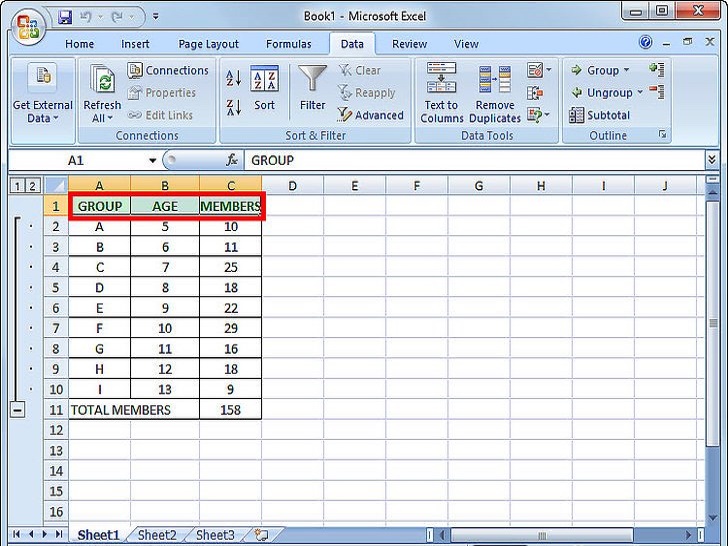Open the Sort dialog button

(264, 88)
